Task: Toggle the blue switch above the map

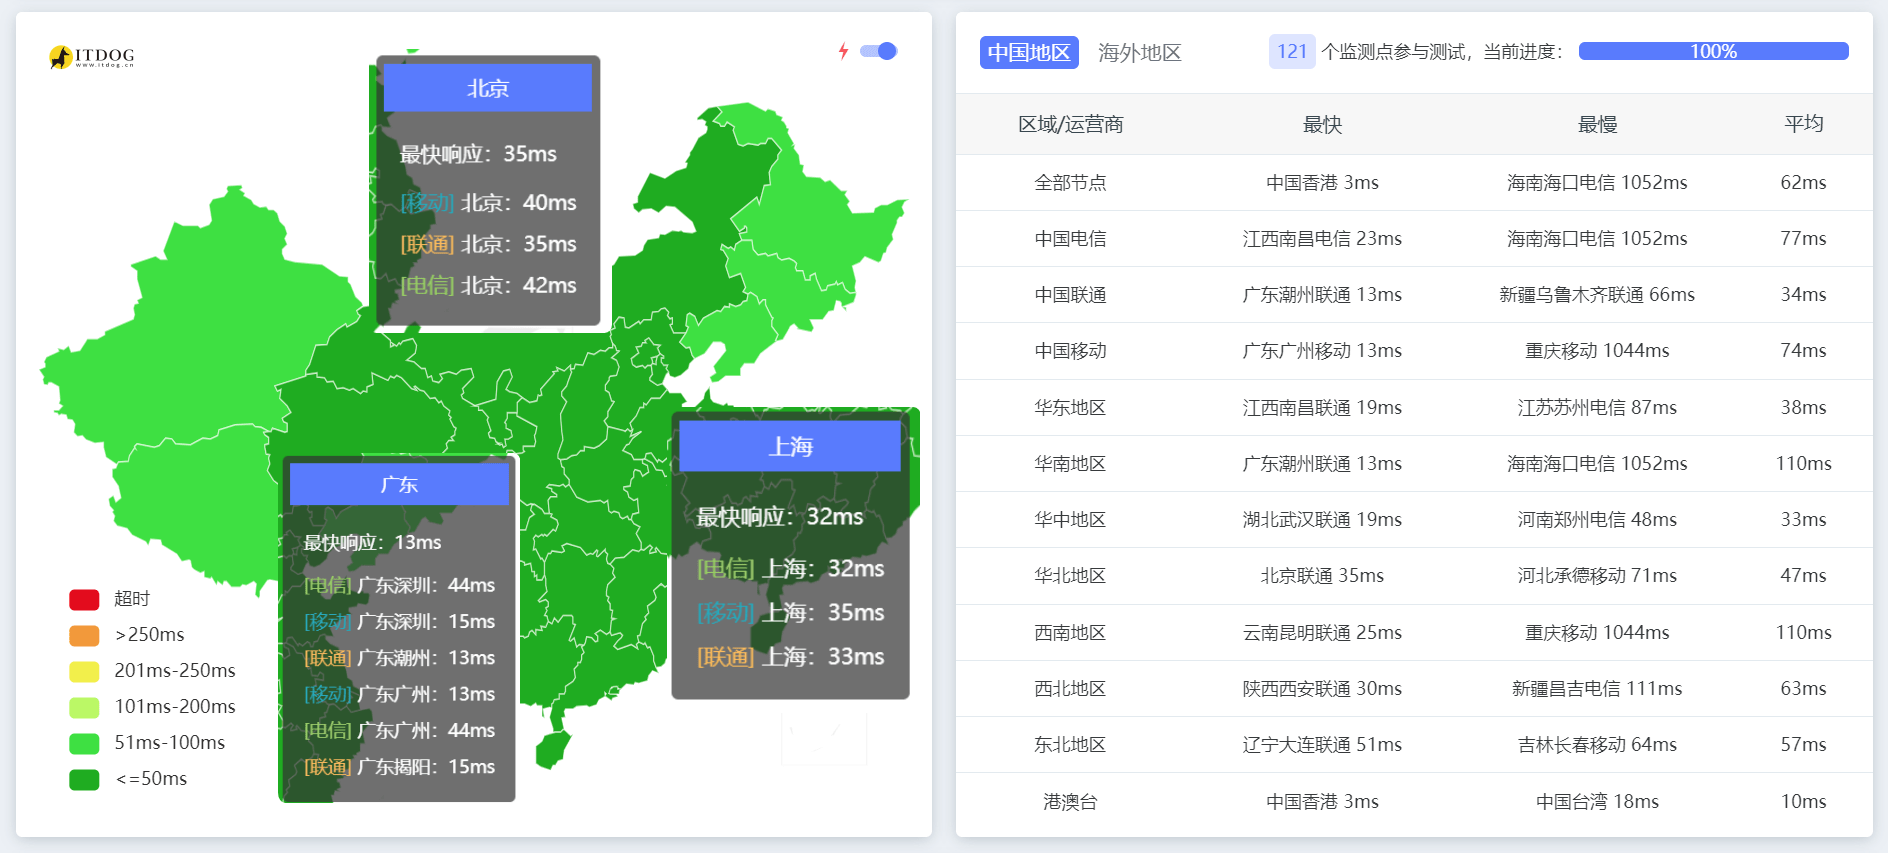Action: [x=879, y=51]
